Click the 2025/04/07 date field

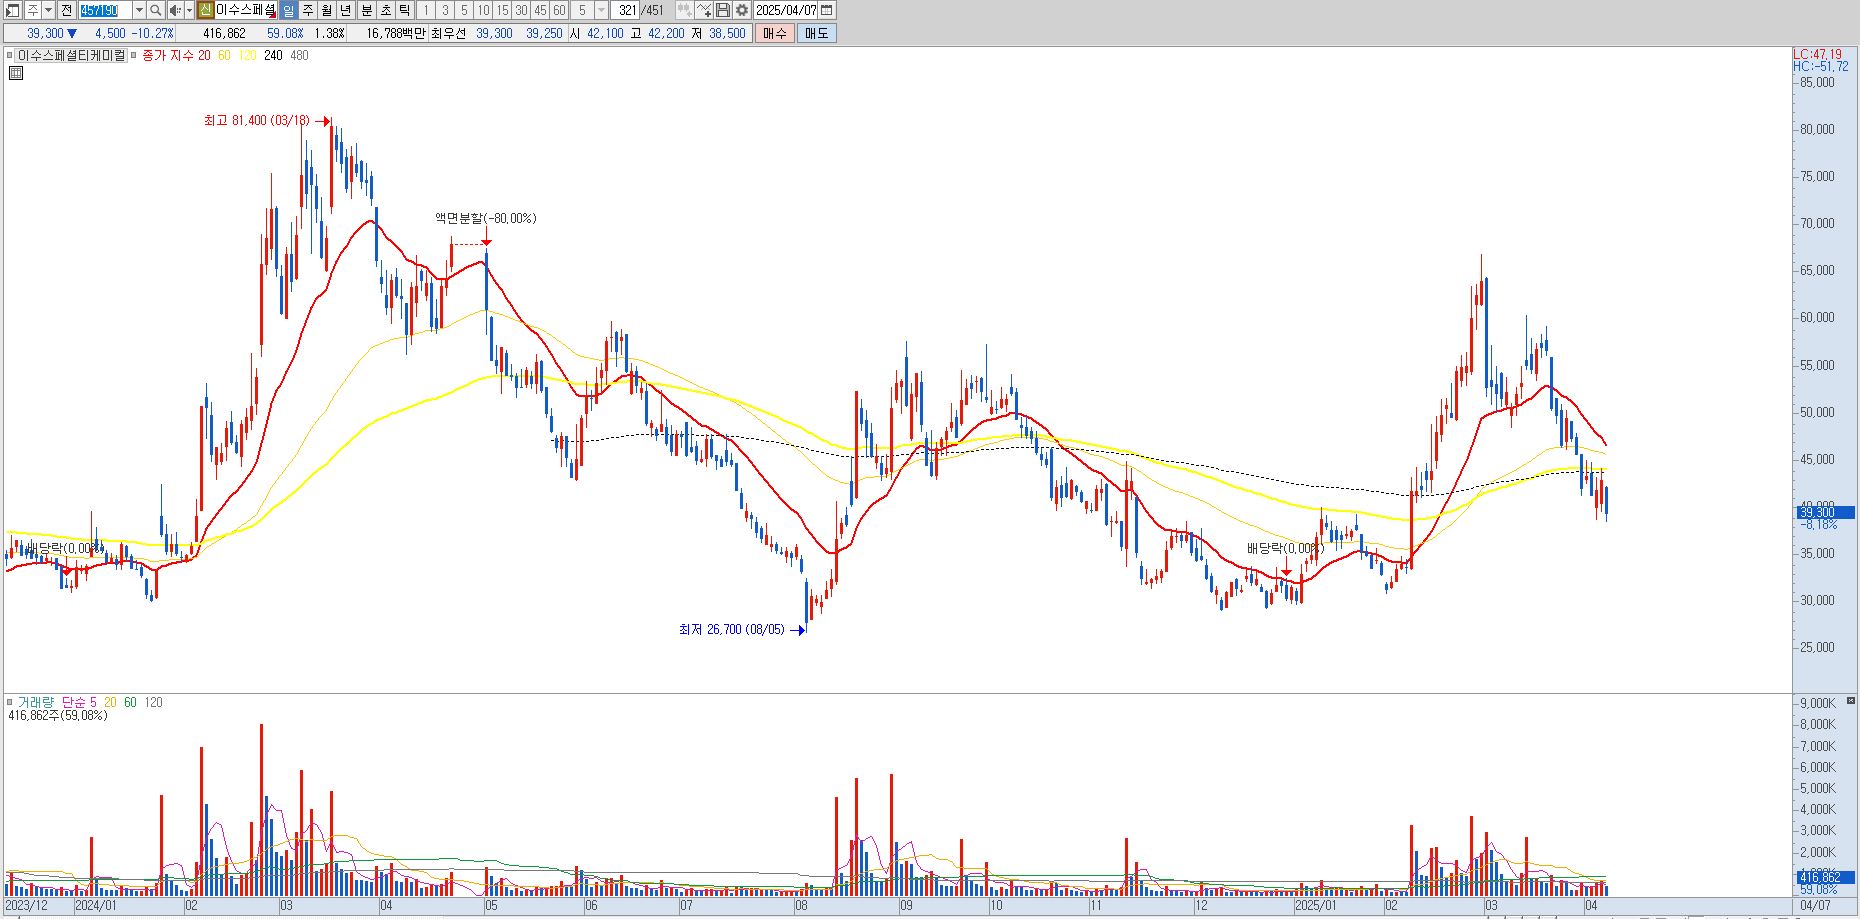click(x=786, y=10)
